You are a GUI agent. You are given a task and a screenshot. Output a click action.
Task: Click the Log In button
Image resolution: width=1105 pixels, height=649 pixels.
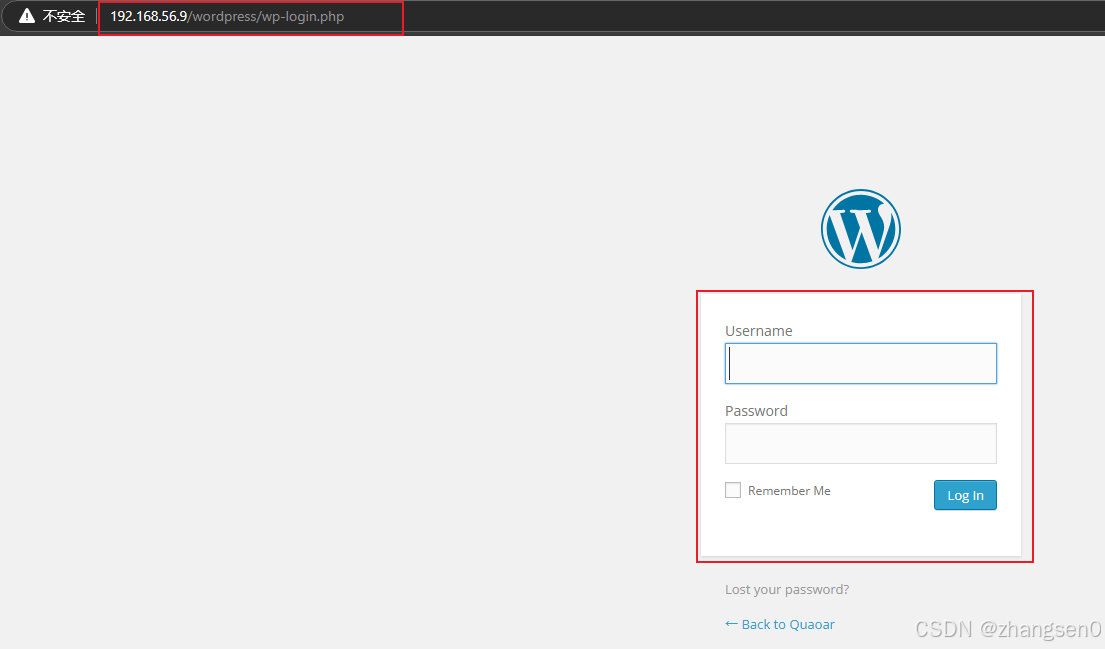(x=965, y=495)
